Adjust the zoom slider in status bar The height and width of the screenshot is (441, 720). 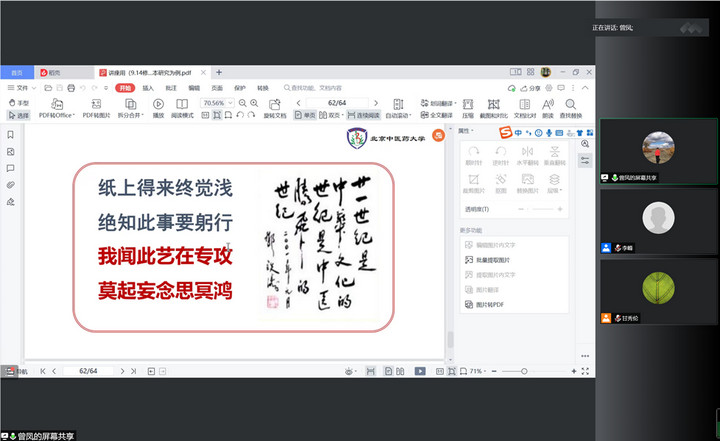click(523, 371)
